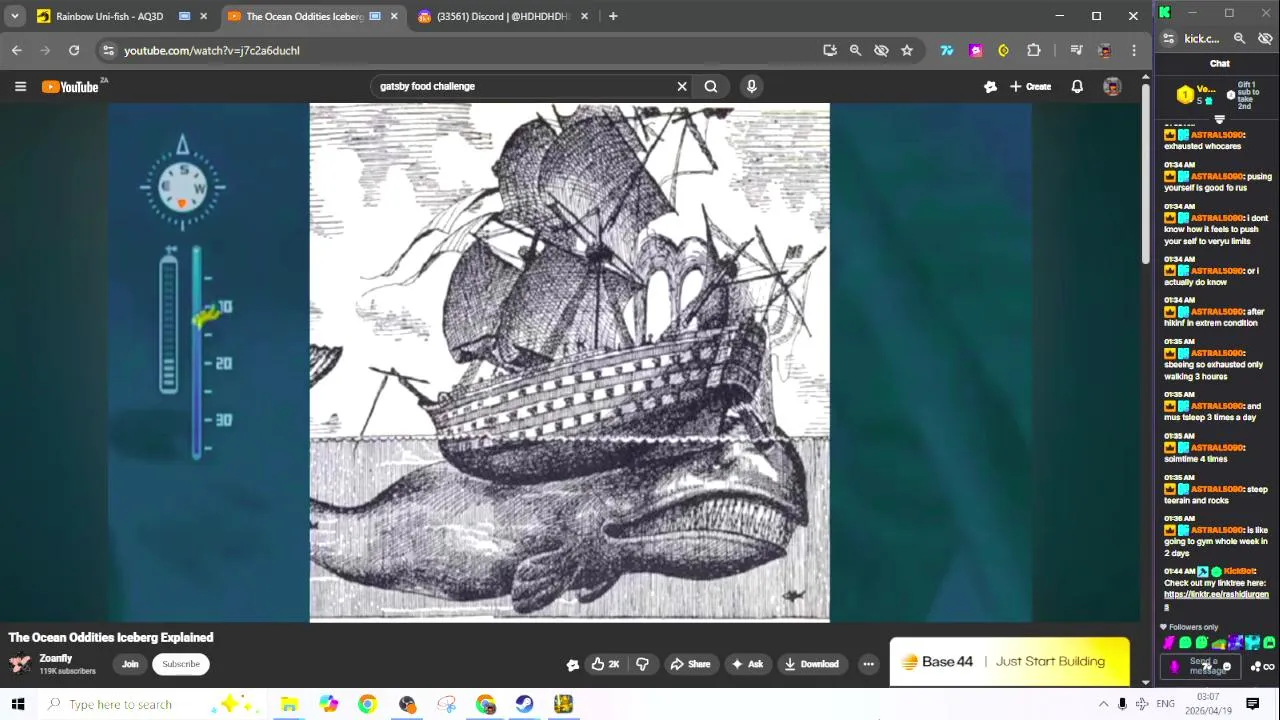Open emoji picker in Kick chat input
The width and height of the screenshot is (1280, 720).
pos(1227,667)
